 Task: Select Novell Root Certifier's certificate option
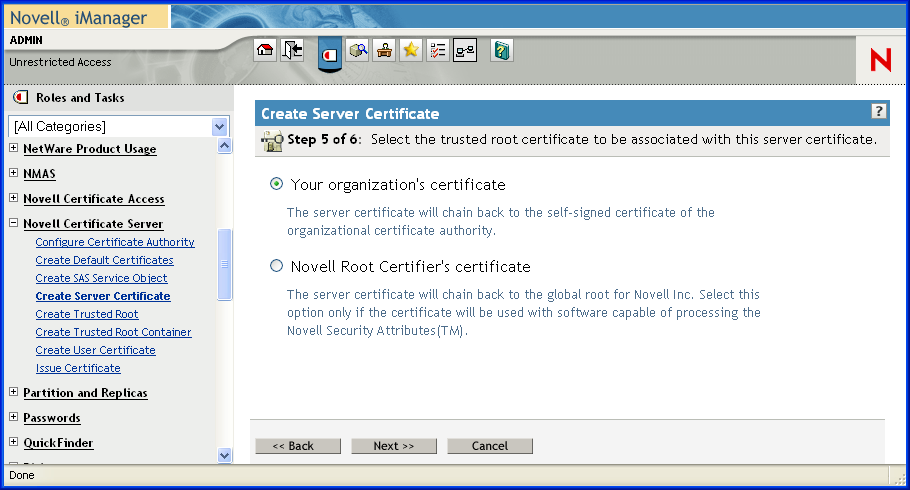click(277, 267)
